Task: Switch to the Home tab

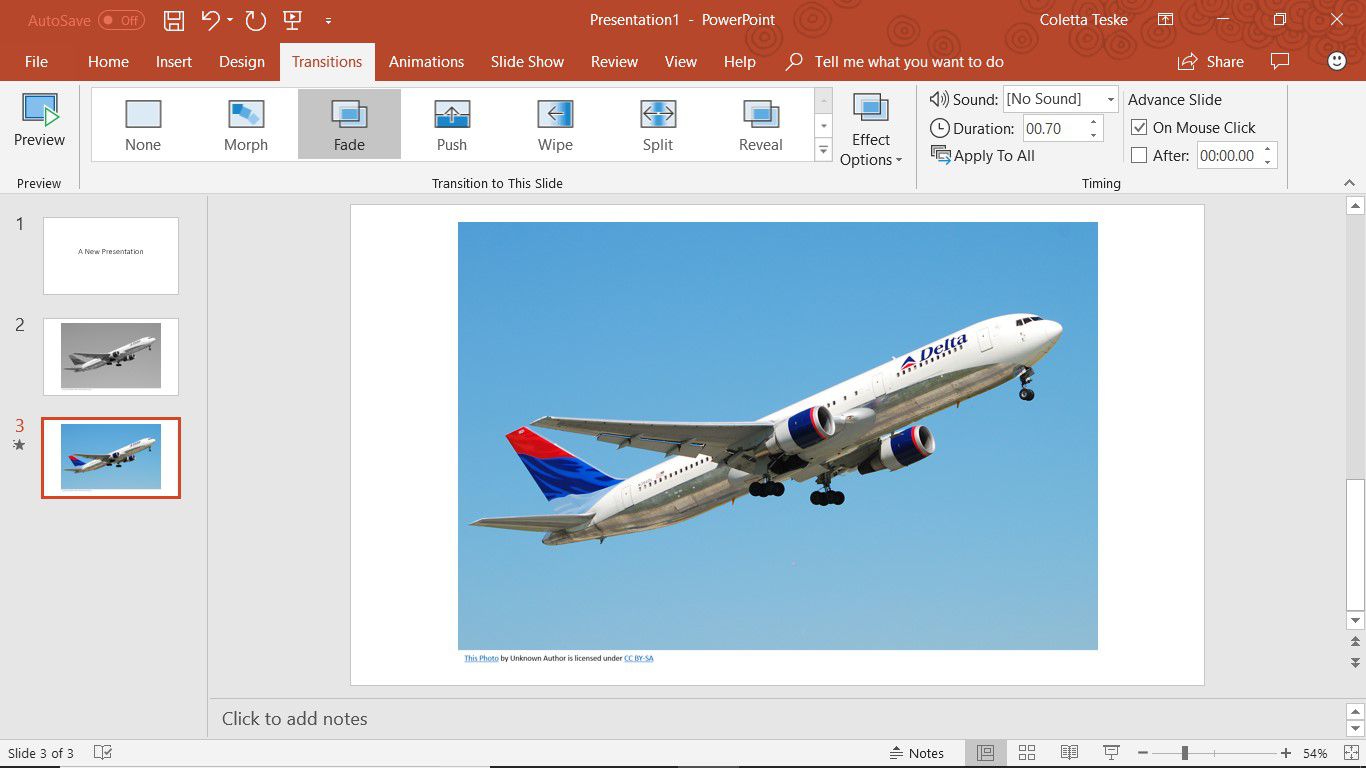Action: [x=108, y=61]
